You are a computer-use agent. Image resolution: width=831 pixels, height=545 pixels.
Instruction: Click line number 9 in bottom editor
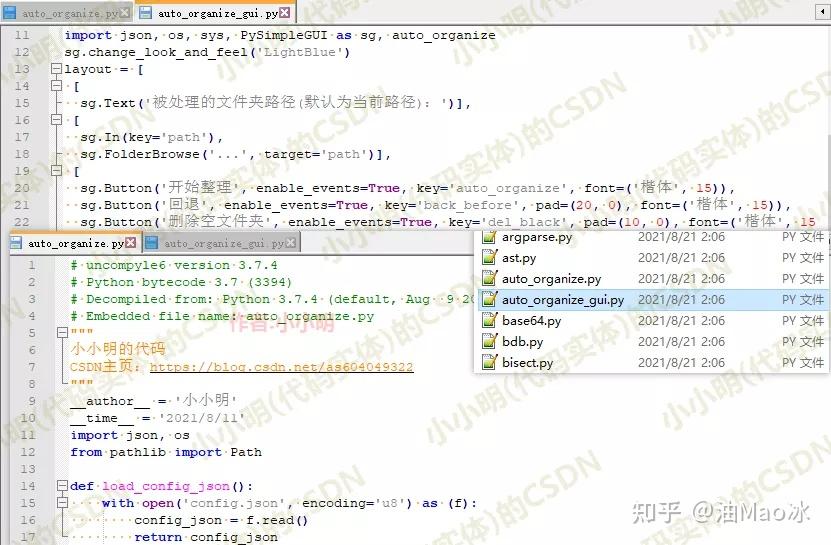click(x=32, y=401)
